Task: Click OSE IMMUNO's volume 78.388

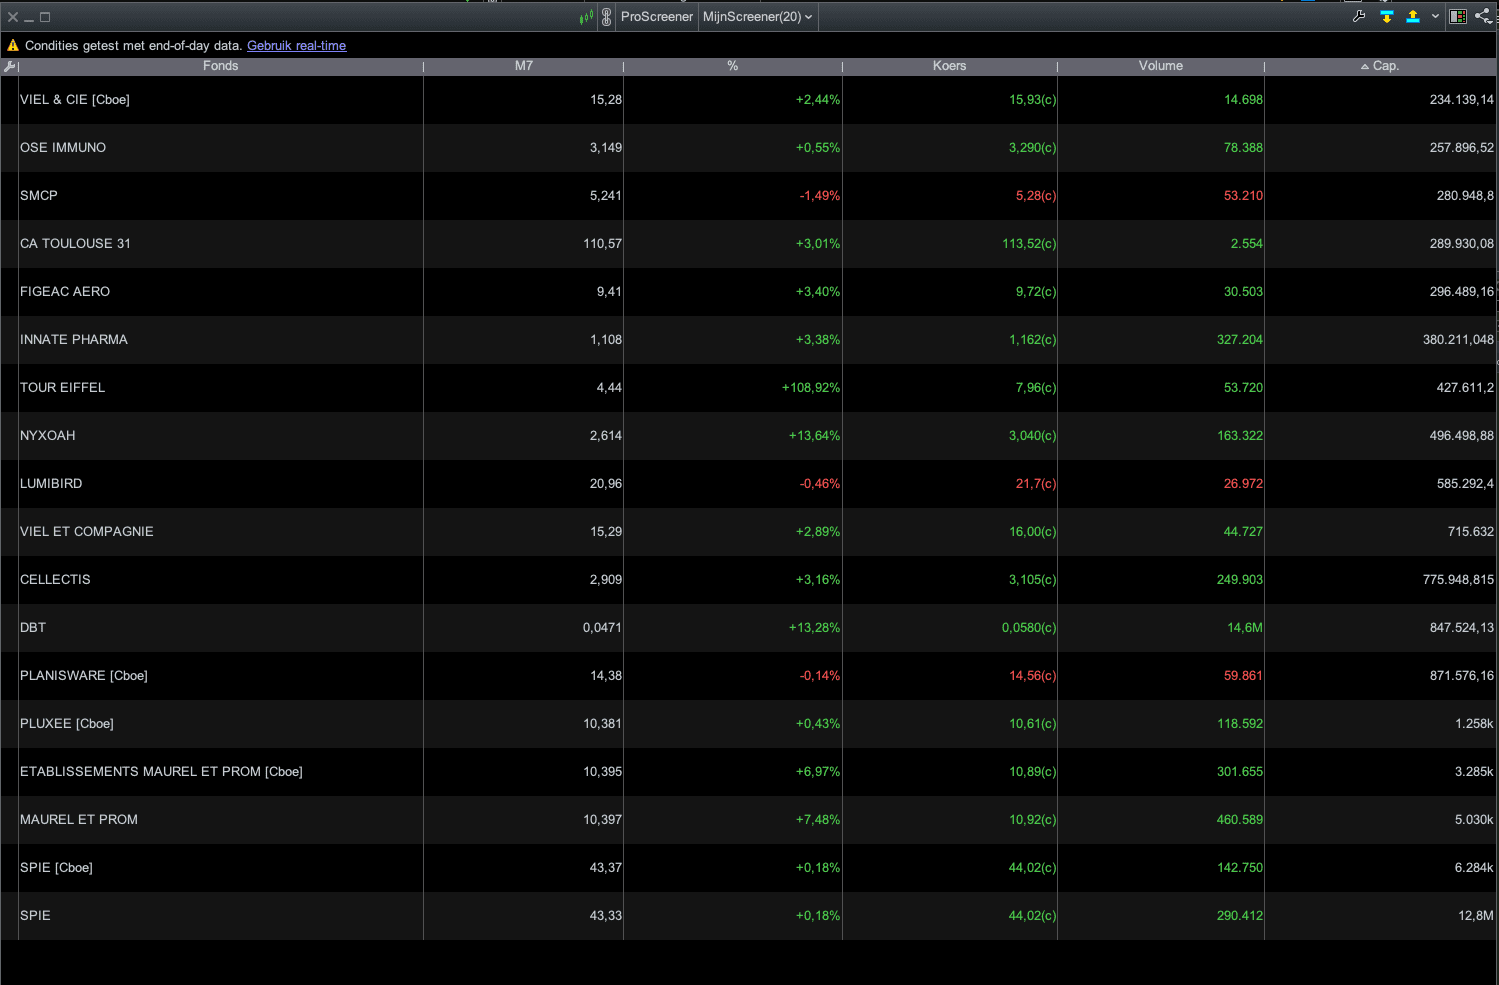Action: click(1243, 148)
